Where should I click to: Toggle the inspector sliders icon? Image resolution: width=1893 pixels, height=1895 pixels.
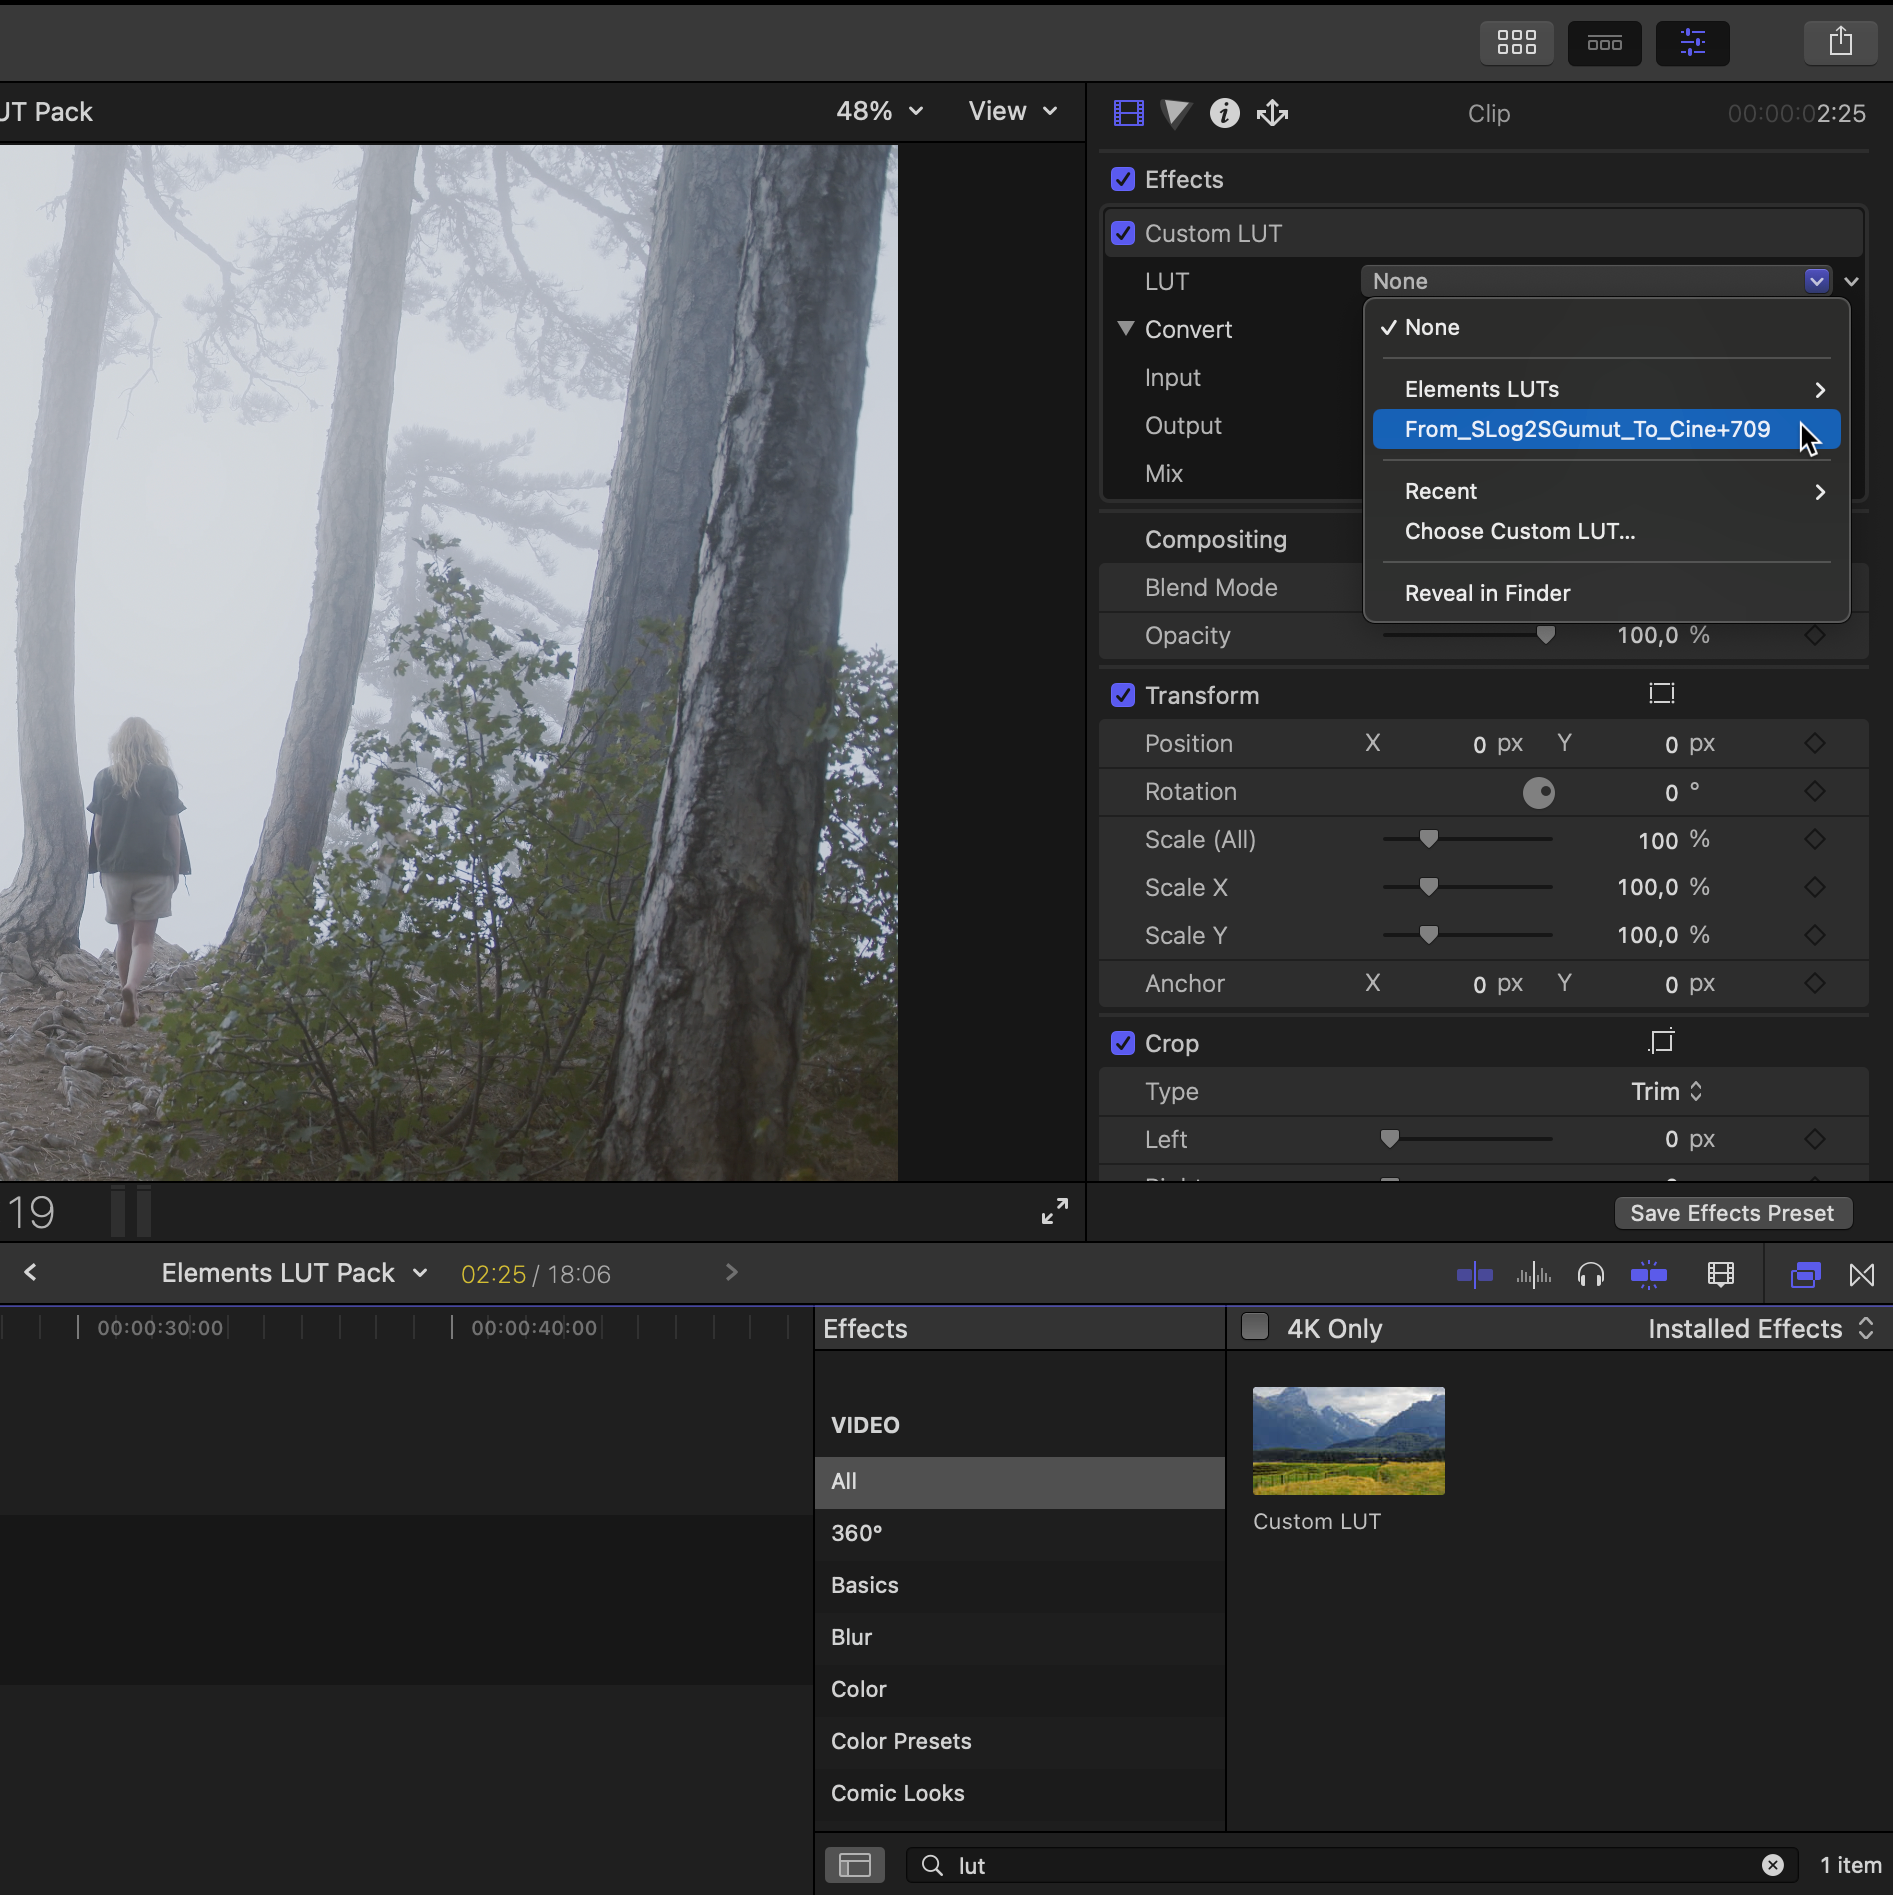1692,43
